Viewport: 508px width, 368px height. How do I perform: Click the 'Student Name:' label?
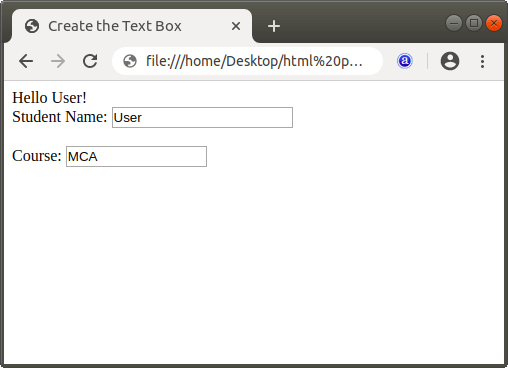60,117
